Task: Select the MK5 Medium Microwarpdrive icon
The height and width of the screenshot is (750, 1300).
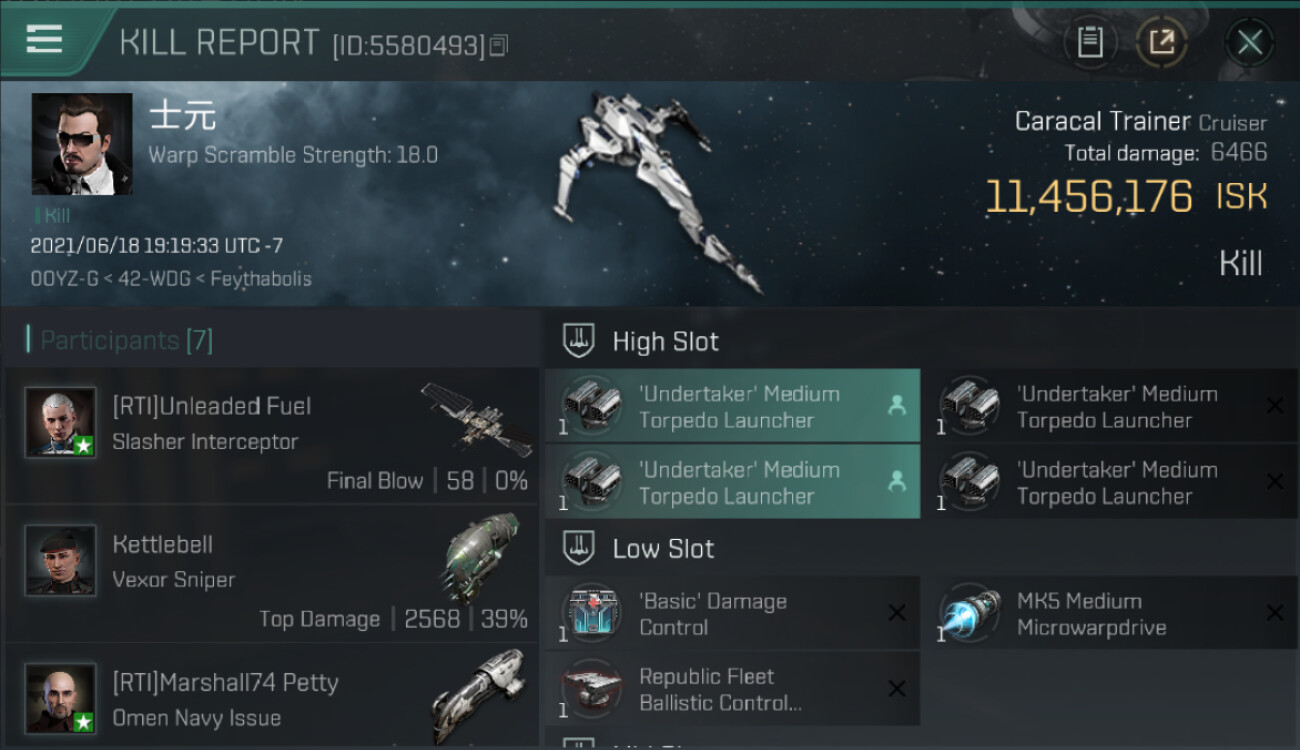Action: click(x=970, y=613)
